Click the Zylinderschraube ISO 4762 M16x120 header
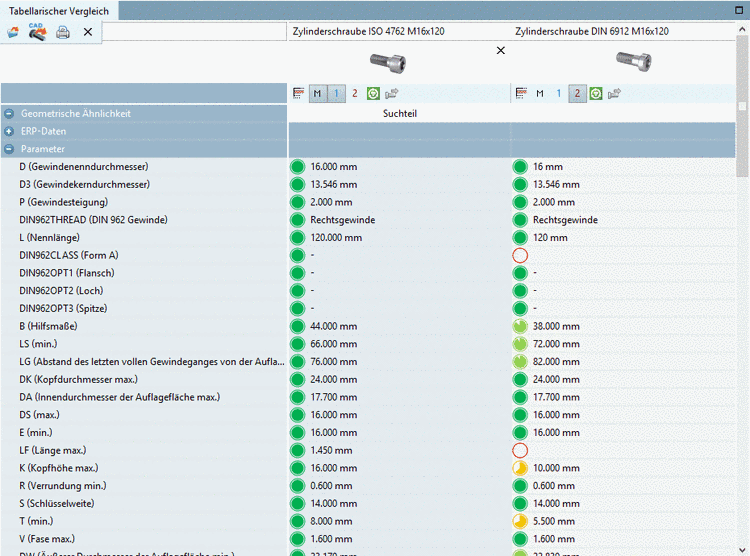The width and height of the screenshot is (750, 556). 368,32
